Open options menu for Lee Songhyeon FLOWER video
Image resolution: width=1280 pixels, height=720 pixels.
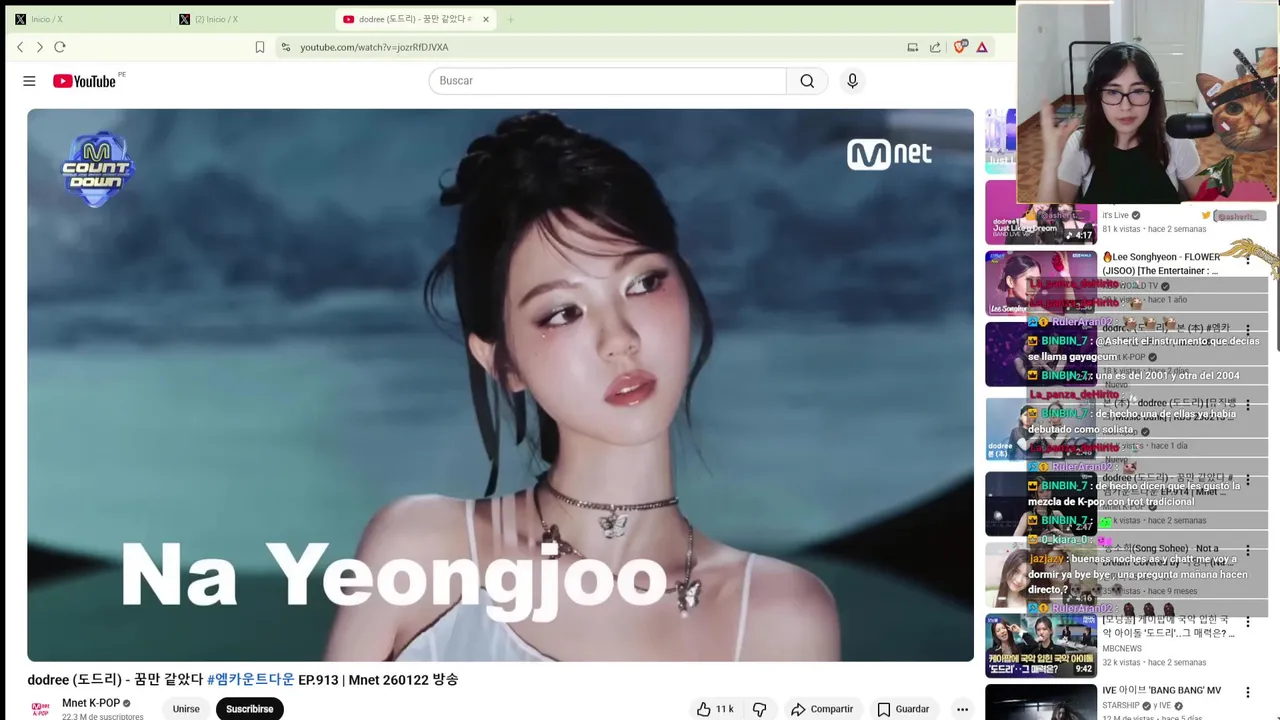tap(1247, 259)
